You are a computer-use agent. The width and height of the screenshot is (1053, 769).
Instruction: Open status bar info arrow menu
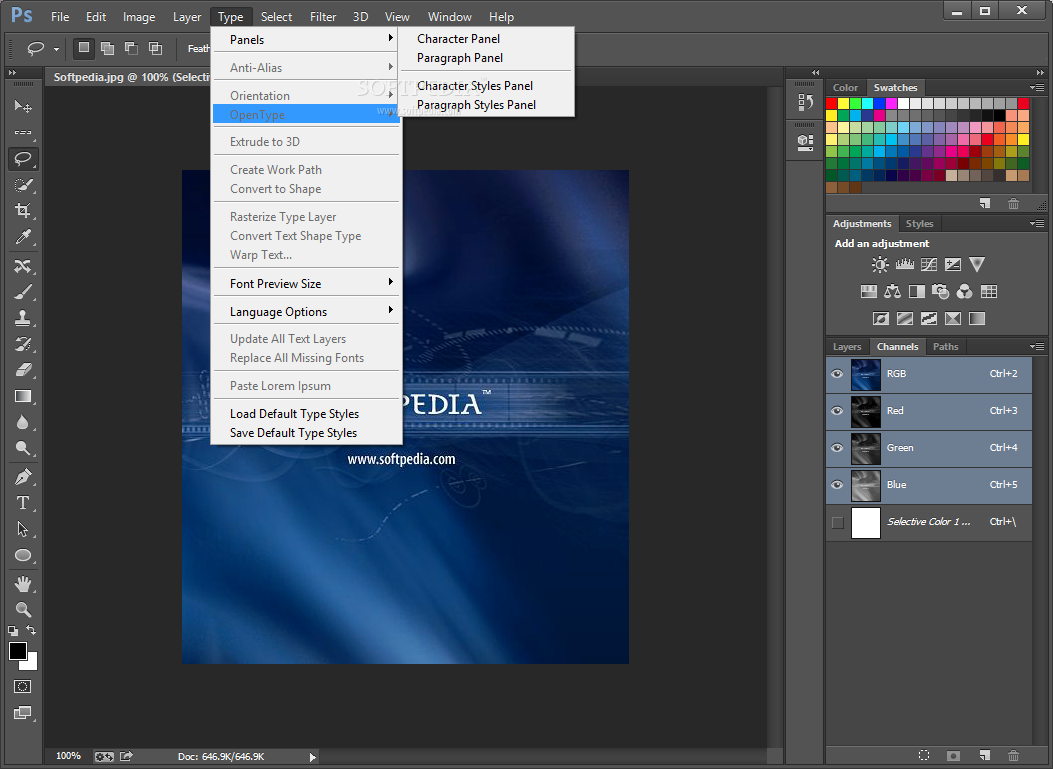312,757
